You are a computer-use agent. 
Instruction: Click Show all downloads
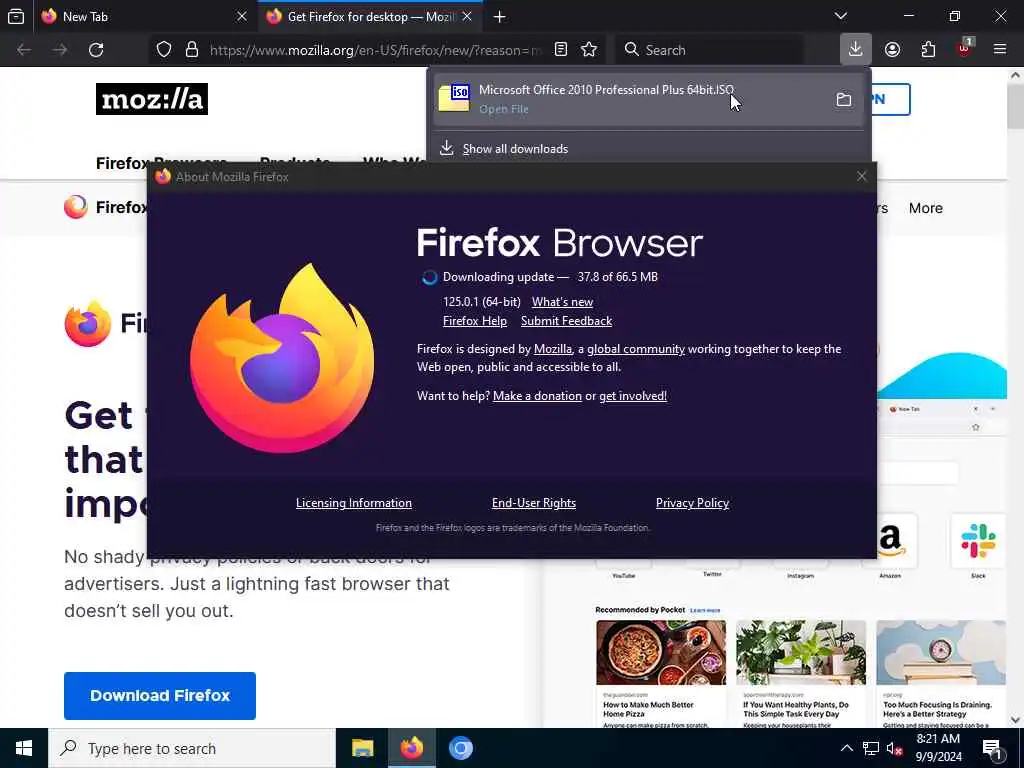click(x=515, y=149)
